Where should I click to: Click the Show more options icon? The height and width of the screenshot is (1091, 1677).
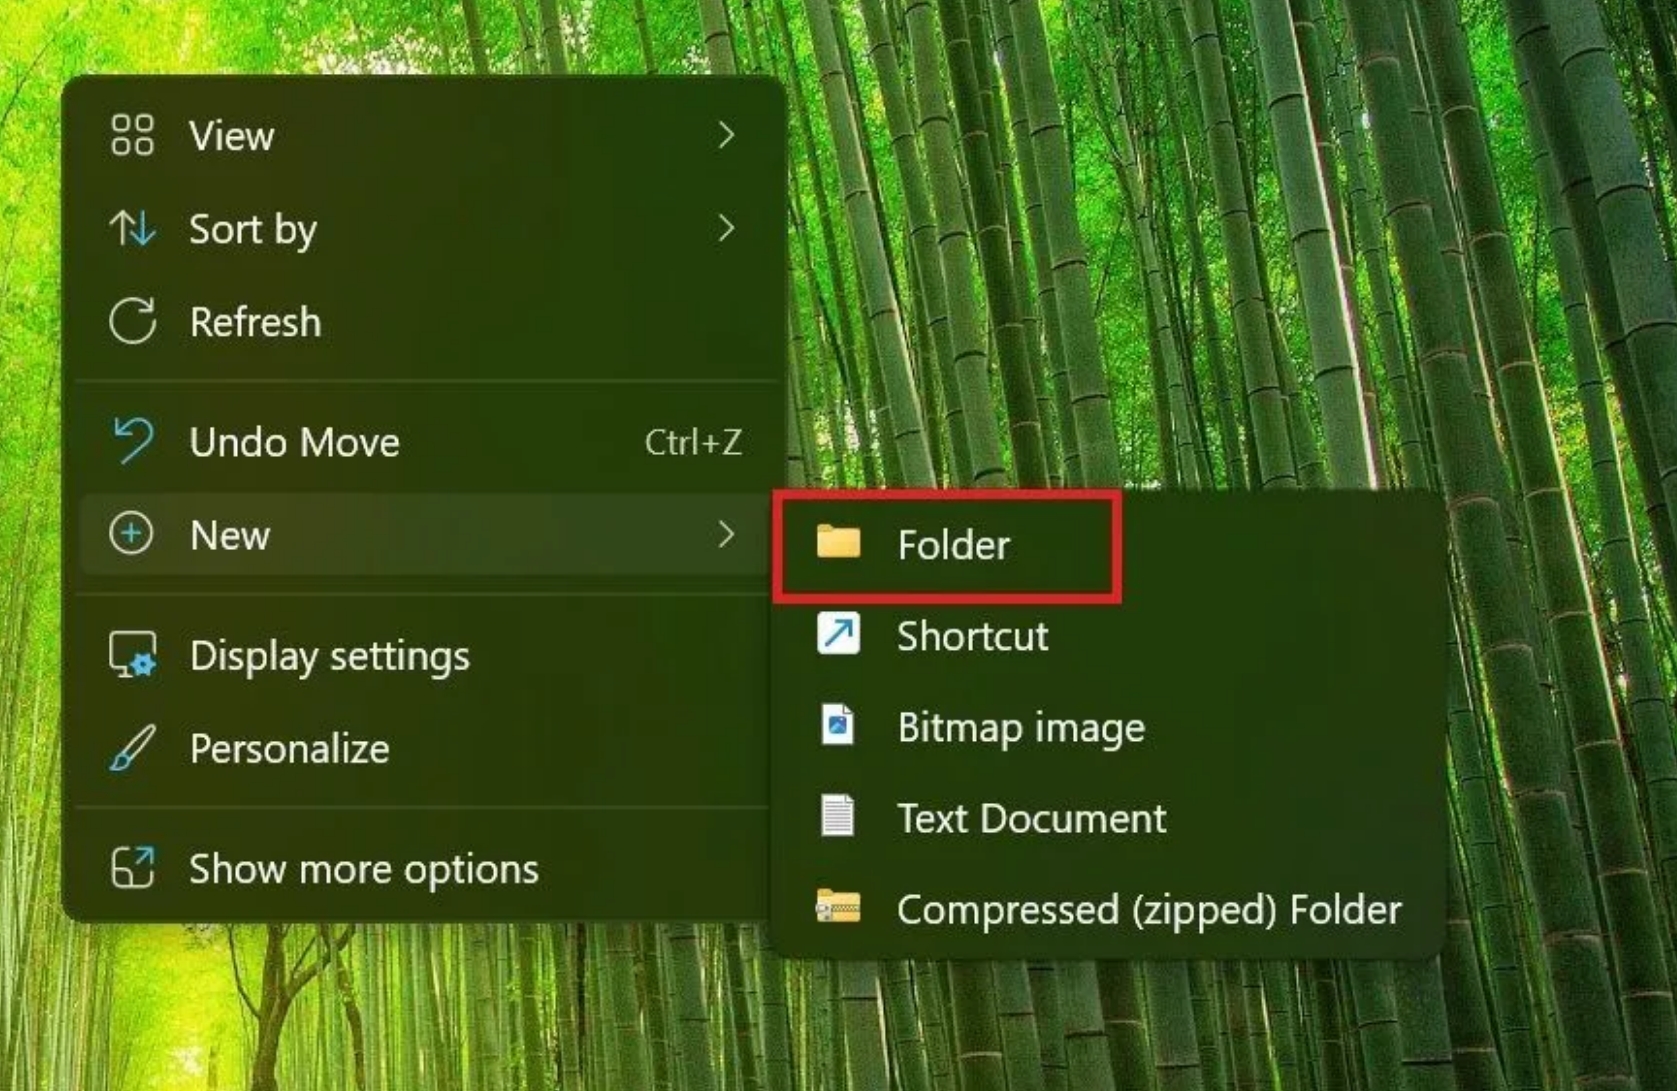click(x=132, y=868)
